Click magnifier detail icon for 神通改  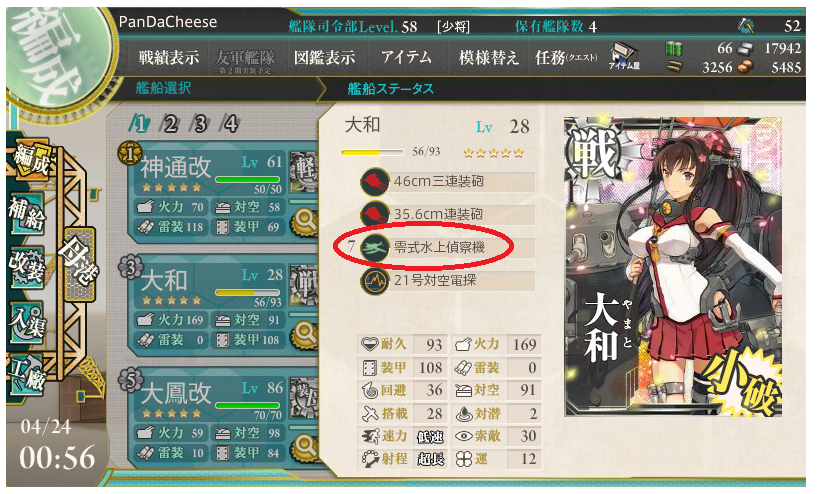point(305,222)
